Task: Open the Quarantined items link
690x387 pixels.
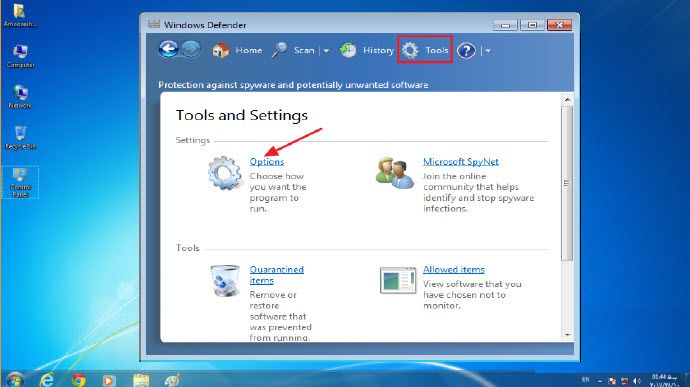Action: pyautogui.click(x=276, y=275)
